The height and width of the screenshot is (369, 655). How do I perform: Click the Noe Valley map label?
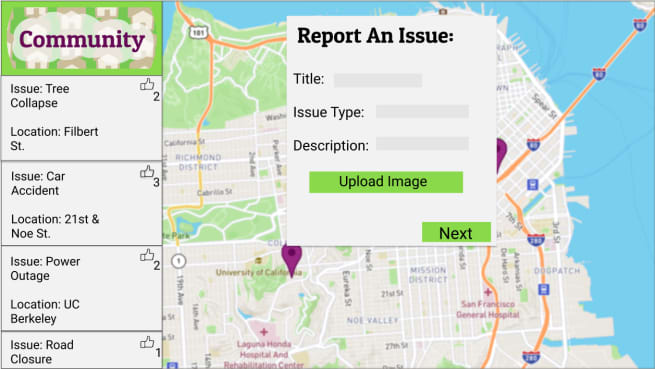click(373, 321)
